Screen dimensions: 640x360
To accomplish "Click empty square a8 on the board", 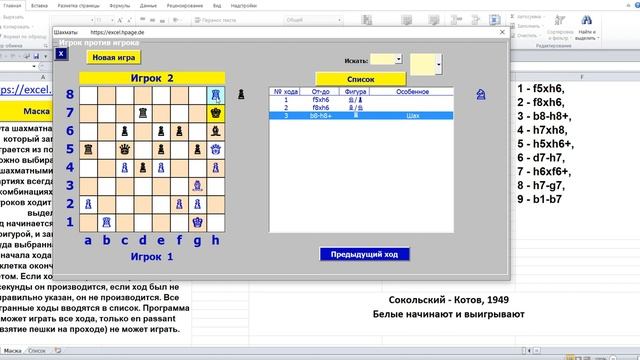I will coord(88,95).
